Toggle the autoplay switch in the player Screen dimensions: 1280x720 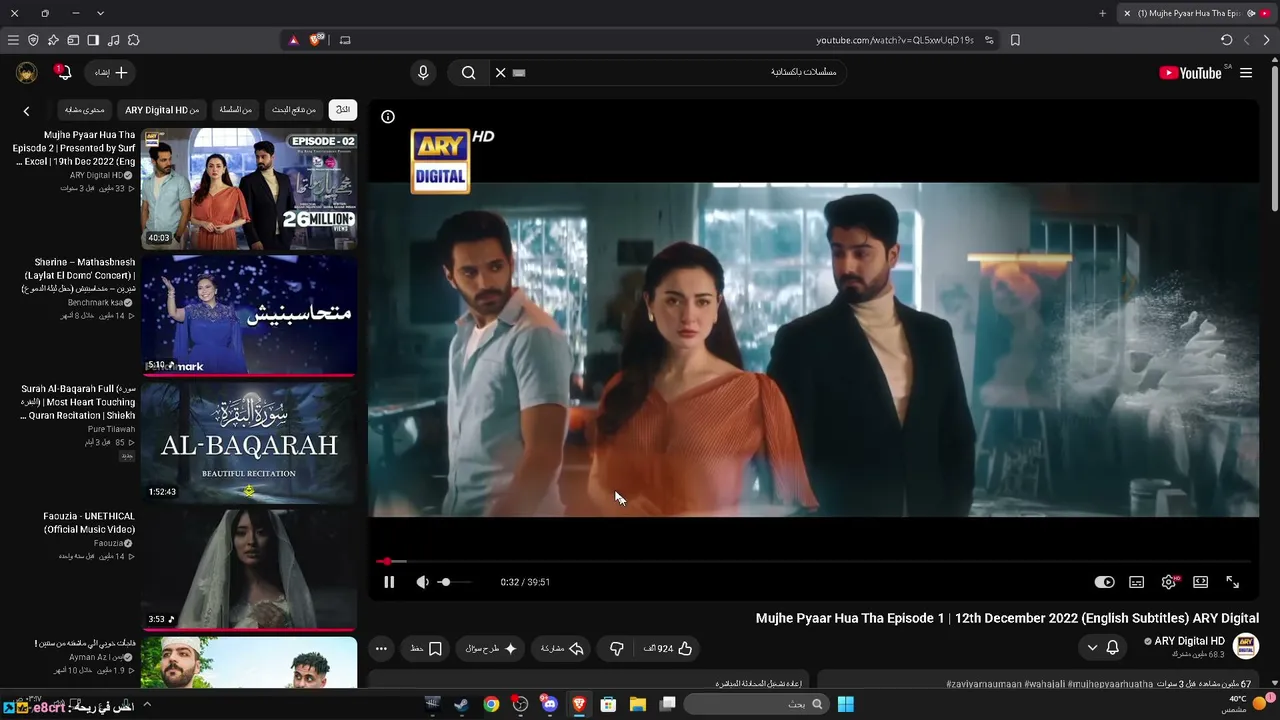1104,582
